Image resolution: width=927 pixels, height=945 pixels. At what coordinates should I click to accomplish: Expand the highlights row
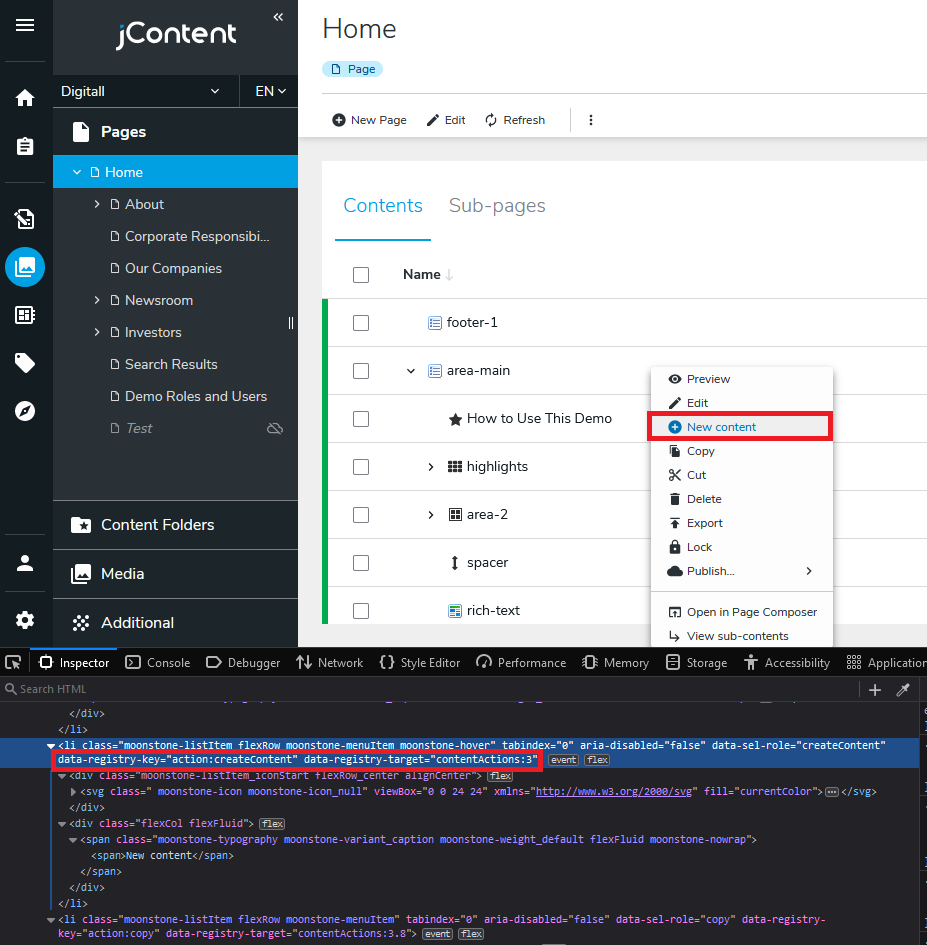coord(431,467)
